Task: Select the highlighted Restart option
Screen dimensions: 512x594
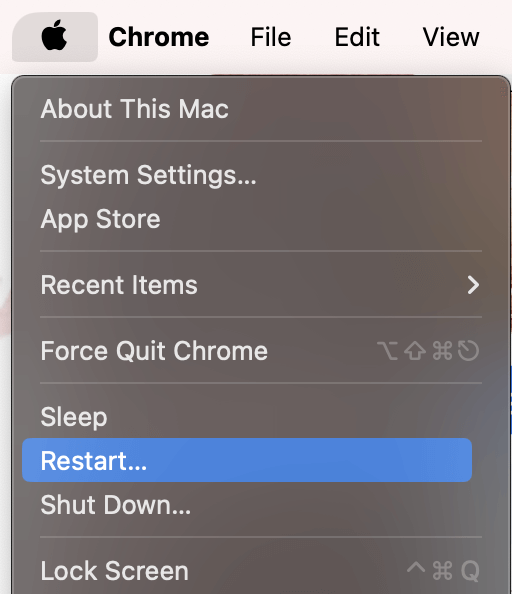Action: pos(247,460)
